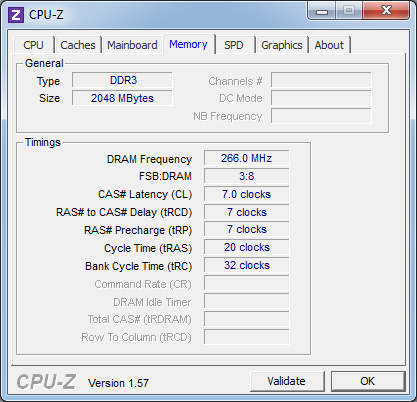This screenshot has height=402, width=417.
Task: Click the empty Channels # field
Action: (x=321, y=80)
